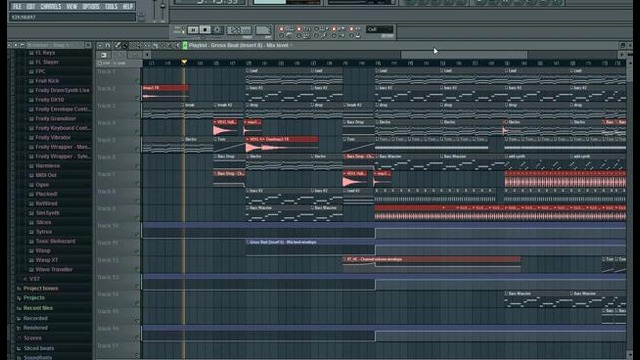Open the OPTIONS menu
Image resolution: width=640 pixels, height=360 pixels.
point(91,7)
